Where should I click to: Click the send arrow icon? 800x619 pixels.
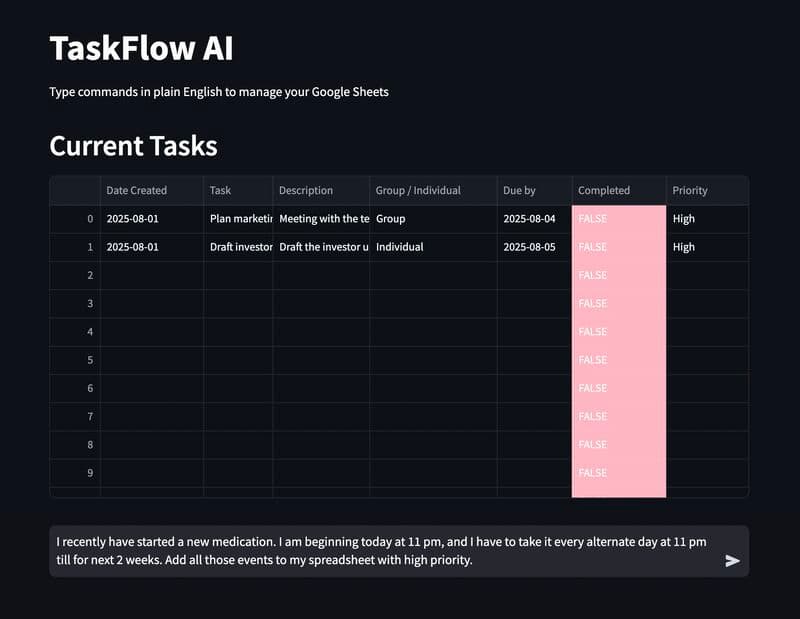(732, 561)
